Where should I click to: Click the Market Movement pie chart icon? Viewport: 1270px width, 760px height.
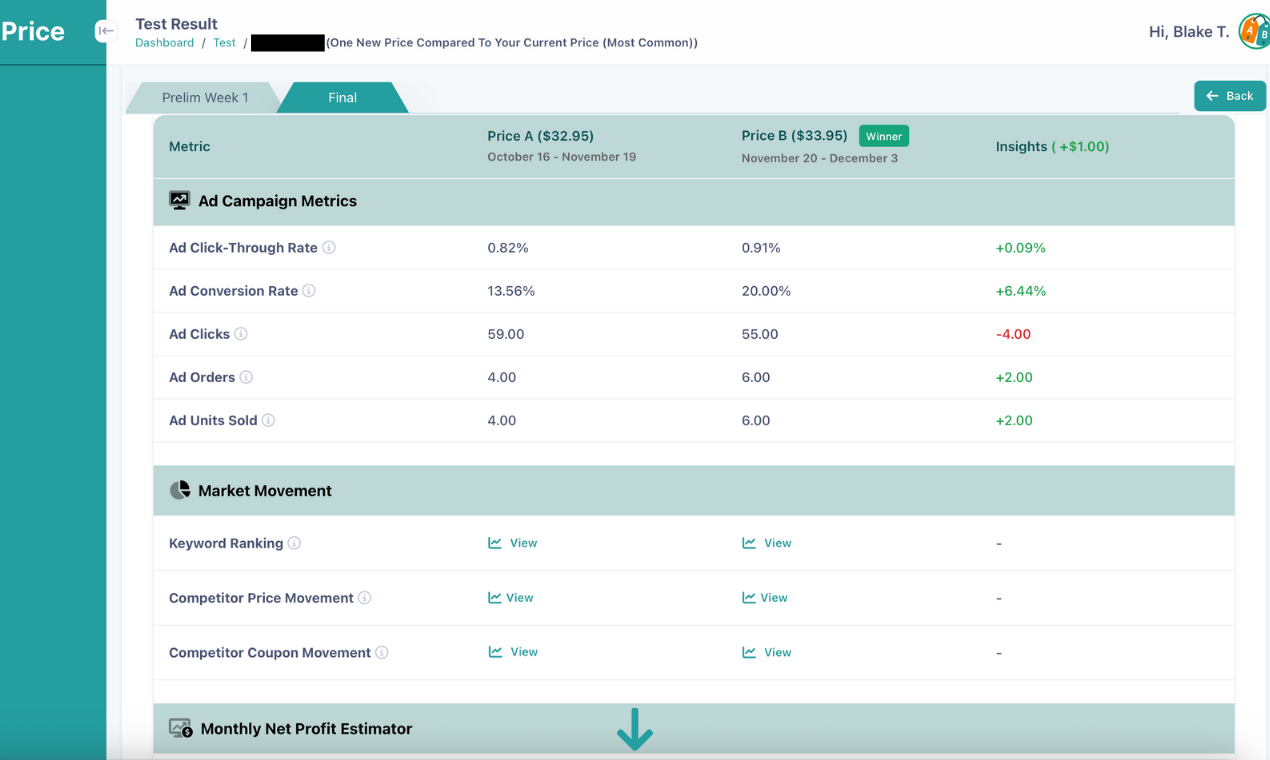tap(180, 490)
